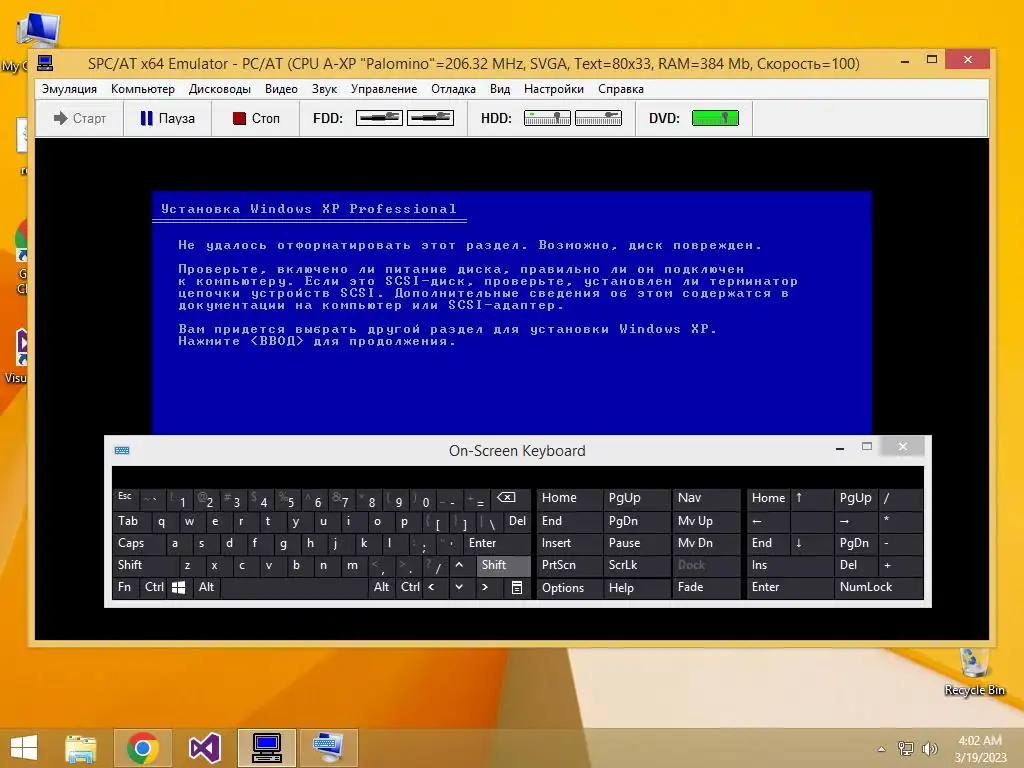Tap the PrtScn key

pyautogui.click(x=569, y=565)
